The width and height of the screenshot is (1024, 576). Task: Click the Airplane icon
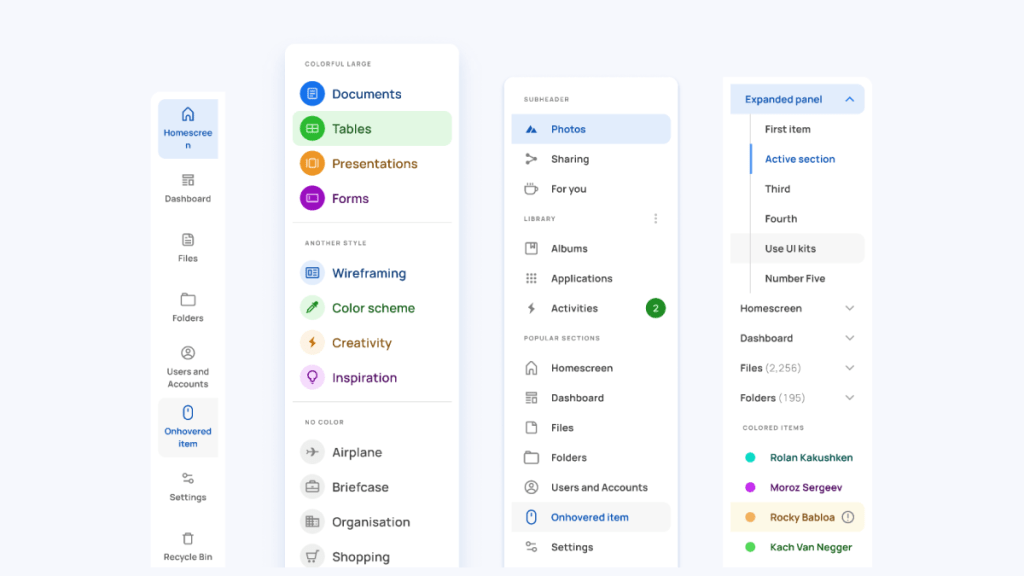pyautogui.click(x=312, y=453)
